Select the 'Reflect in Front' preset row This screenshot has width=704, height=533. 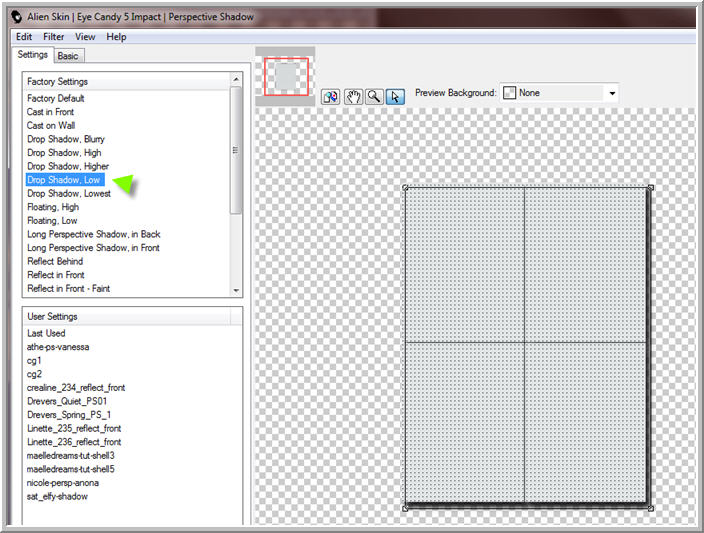[56, 275]
